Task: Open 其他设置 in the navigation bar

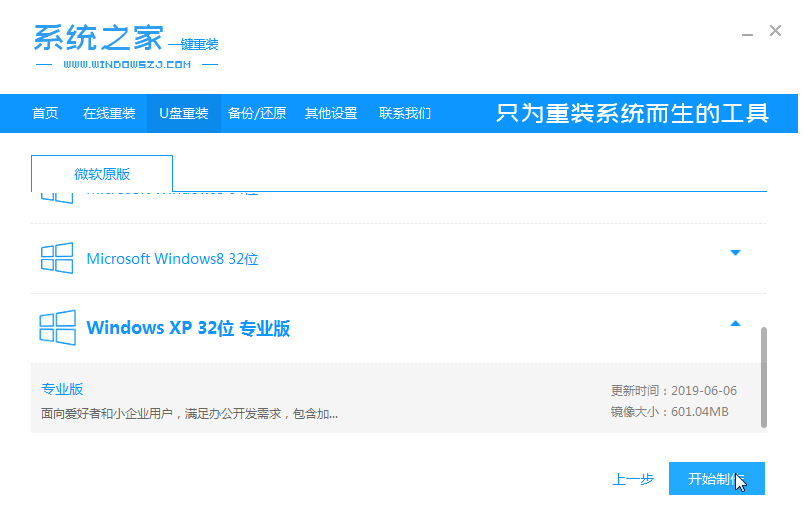Action: click(x=331, y=113)
